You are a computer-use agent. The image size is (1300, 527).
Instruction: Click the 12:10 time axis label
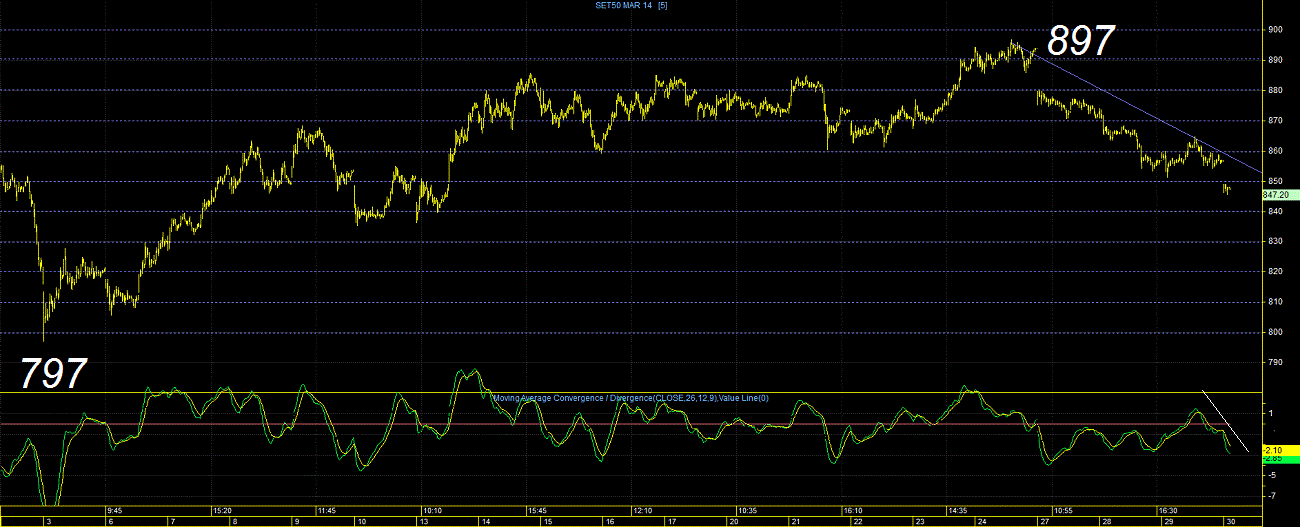click(642, 510)
